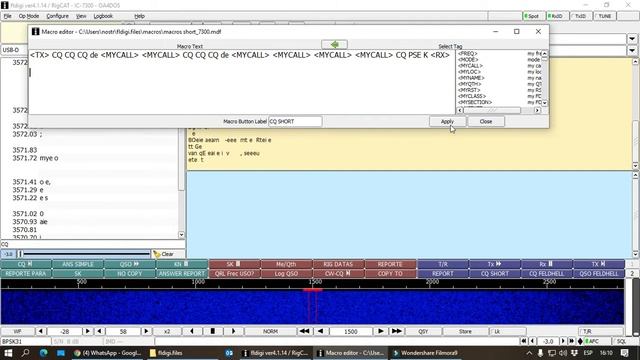Click the diamond icon beside AFC
The height and width of the screenshot is (360, 640).
(x=580, y=341)
